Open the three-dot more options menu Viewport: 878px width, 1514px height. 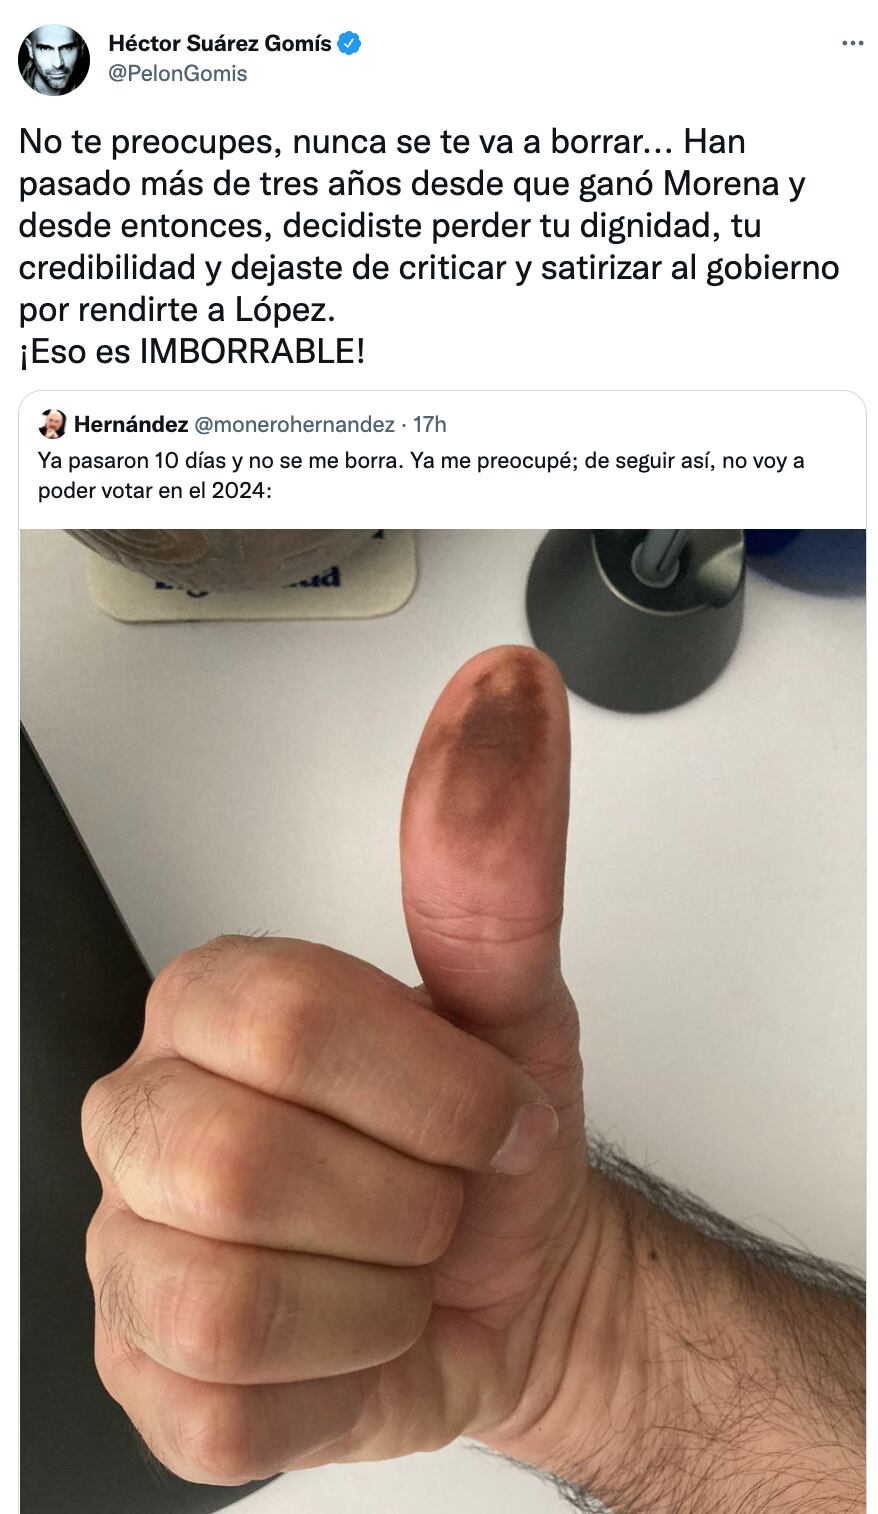coord(852,43)
